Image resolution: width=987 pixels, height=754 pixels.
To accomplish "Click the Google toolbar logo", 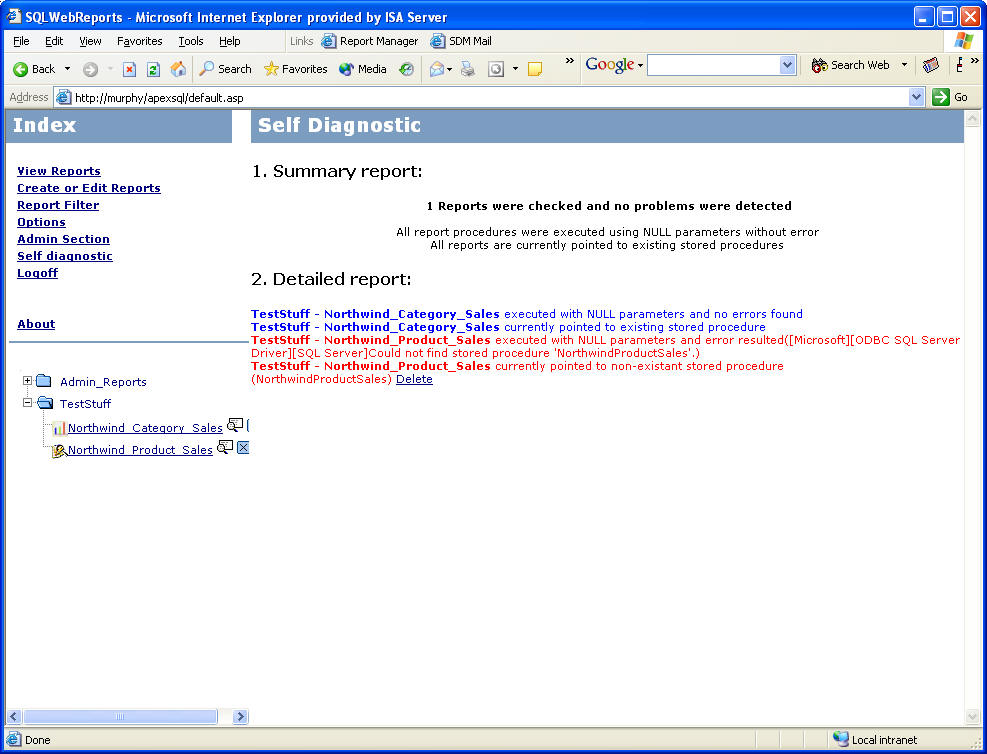I will click(x=609, y=65).
